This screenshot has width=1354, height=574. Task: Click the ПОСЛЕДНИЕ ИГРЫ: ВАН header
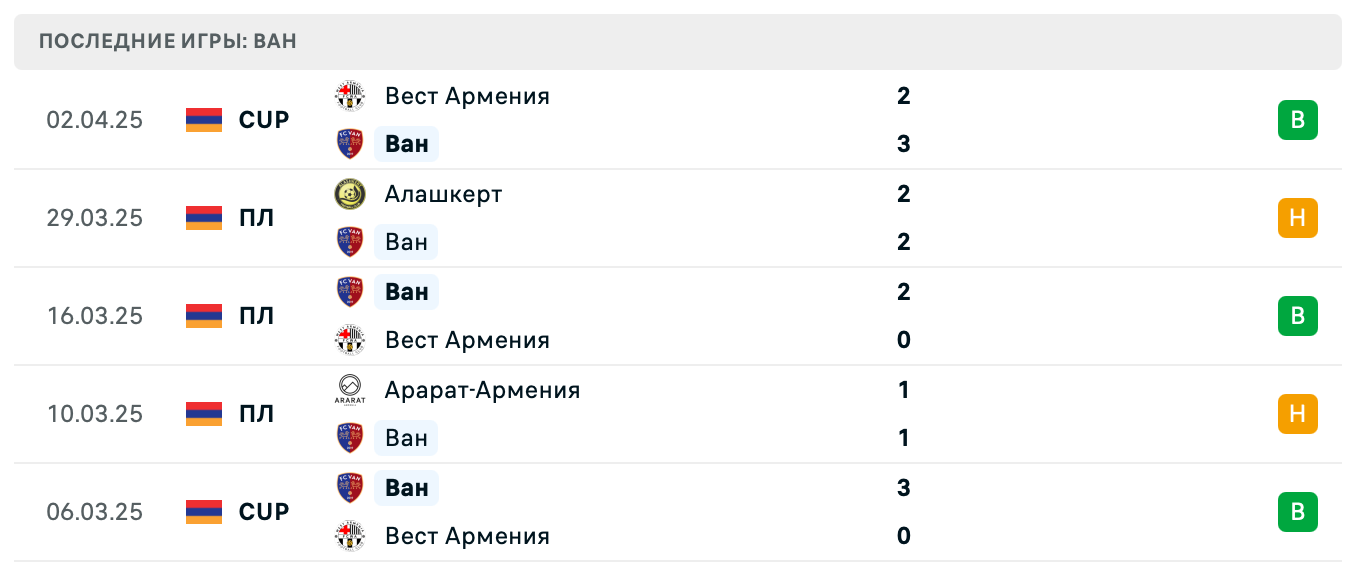[167, 42]
